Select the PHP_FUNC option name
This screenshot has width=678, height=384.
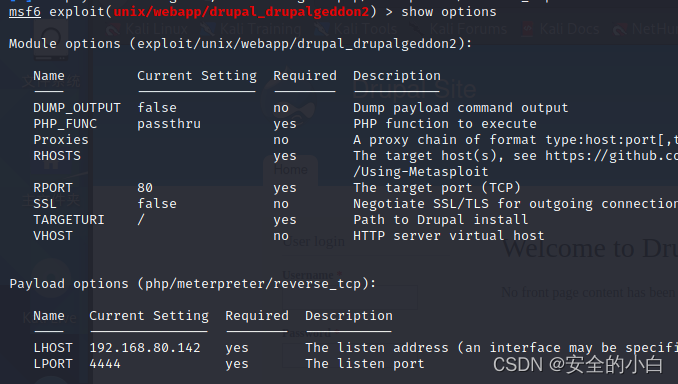click(x=65, y=124)
